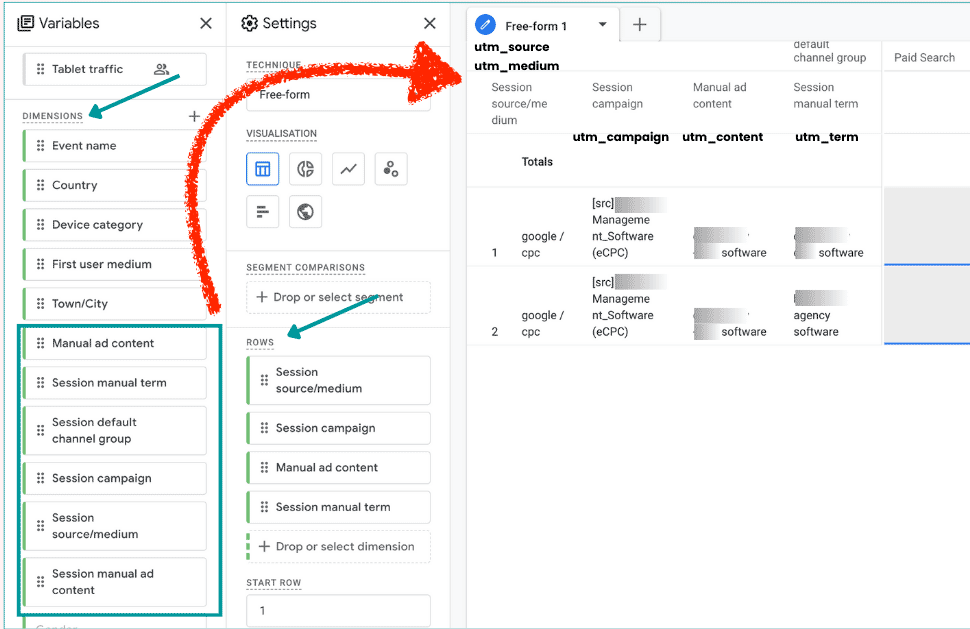This screenshot has height=629, width=970.
Task: Click the Start row input field
Action: [x=338, y=610]
